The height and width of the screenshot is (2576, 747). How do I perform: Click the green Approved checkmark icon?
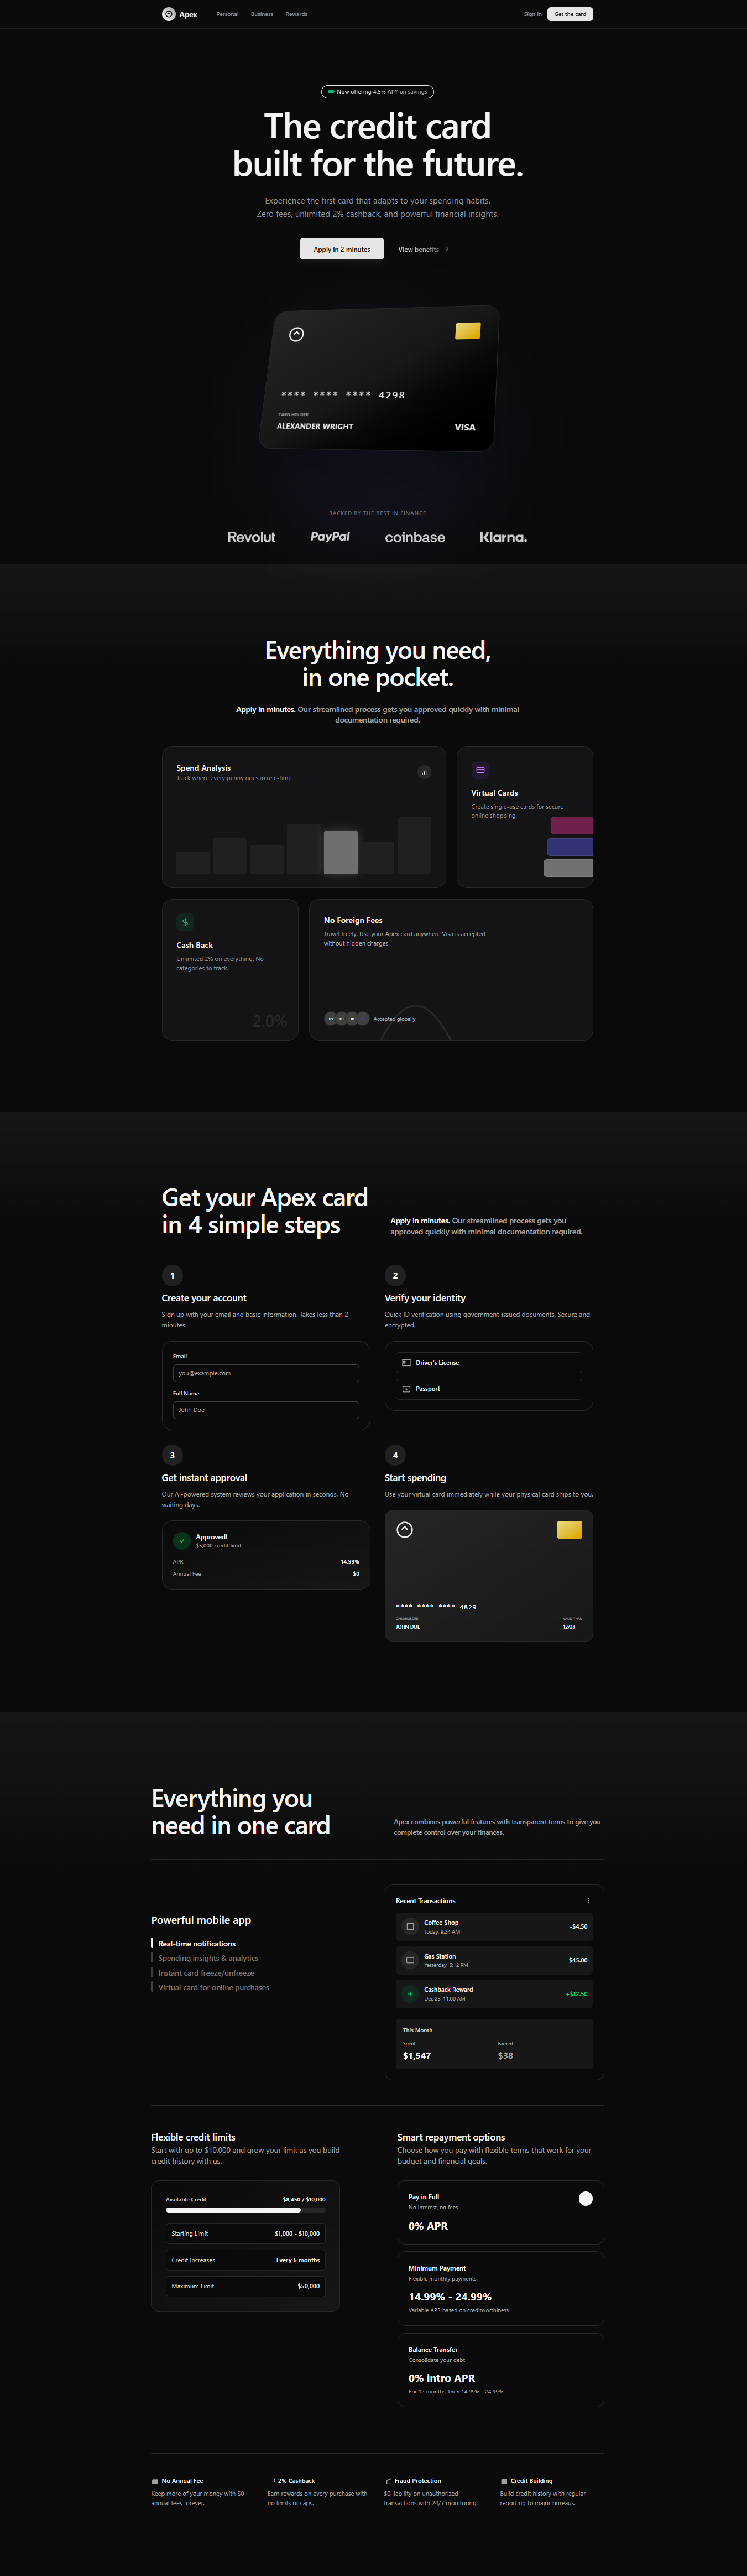click(182, 1541)
